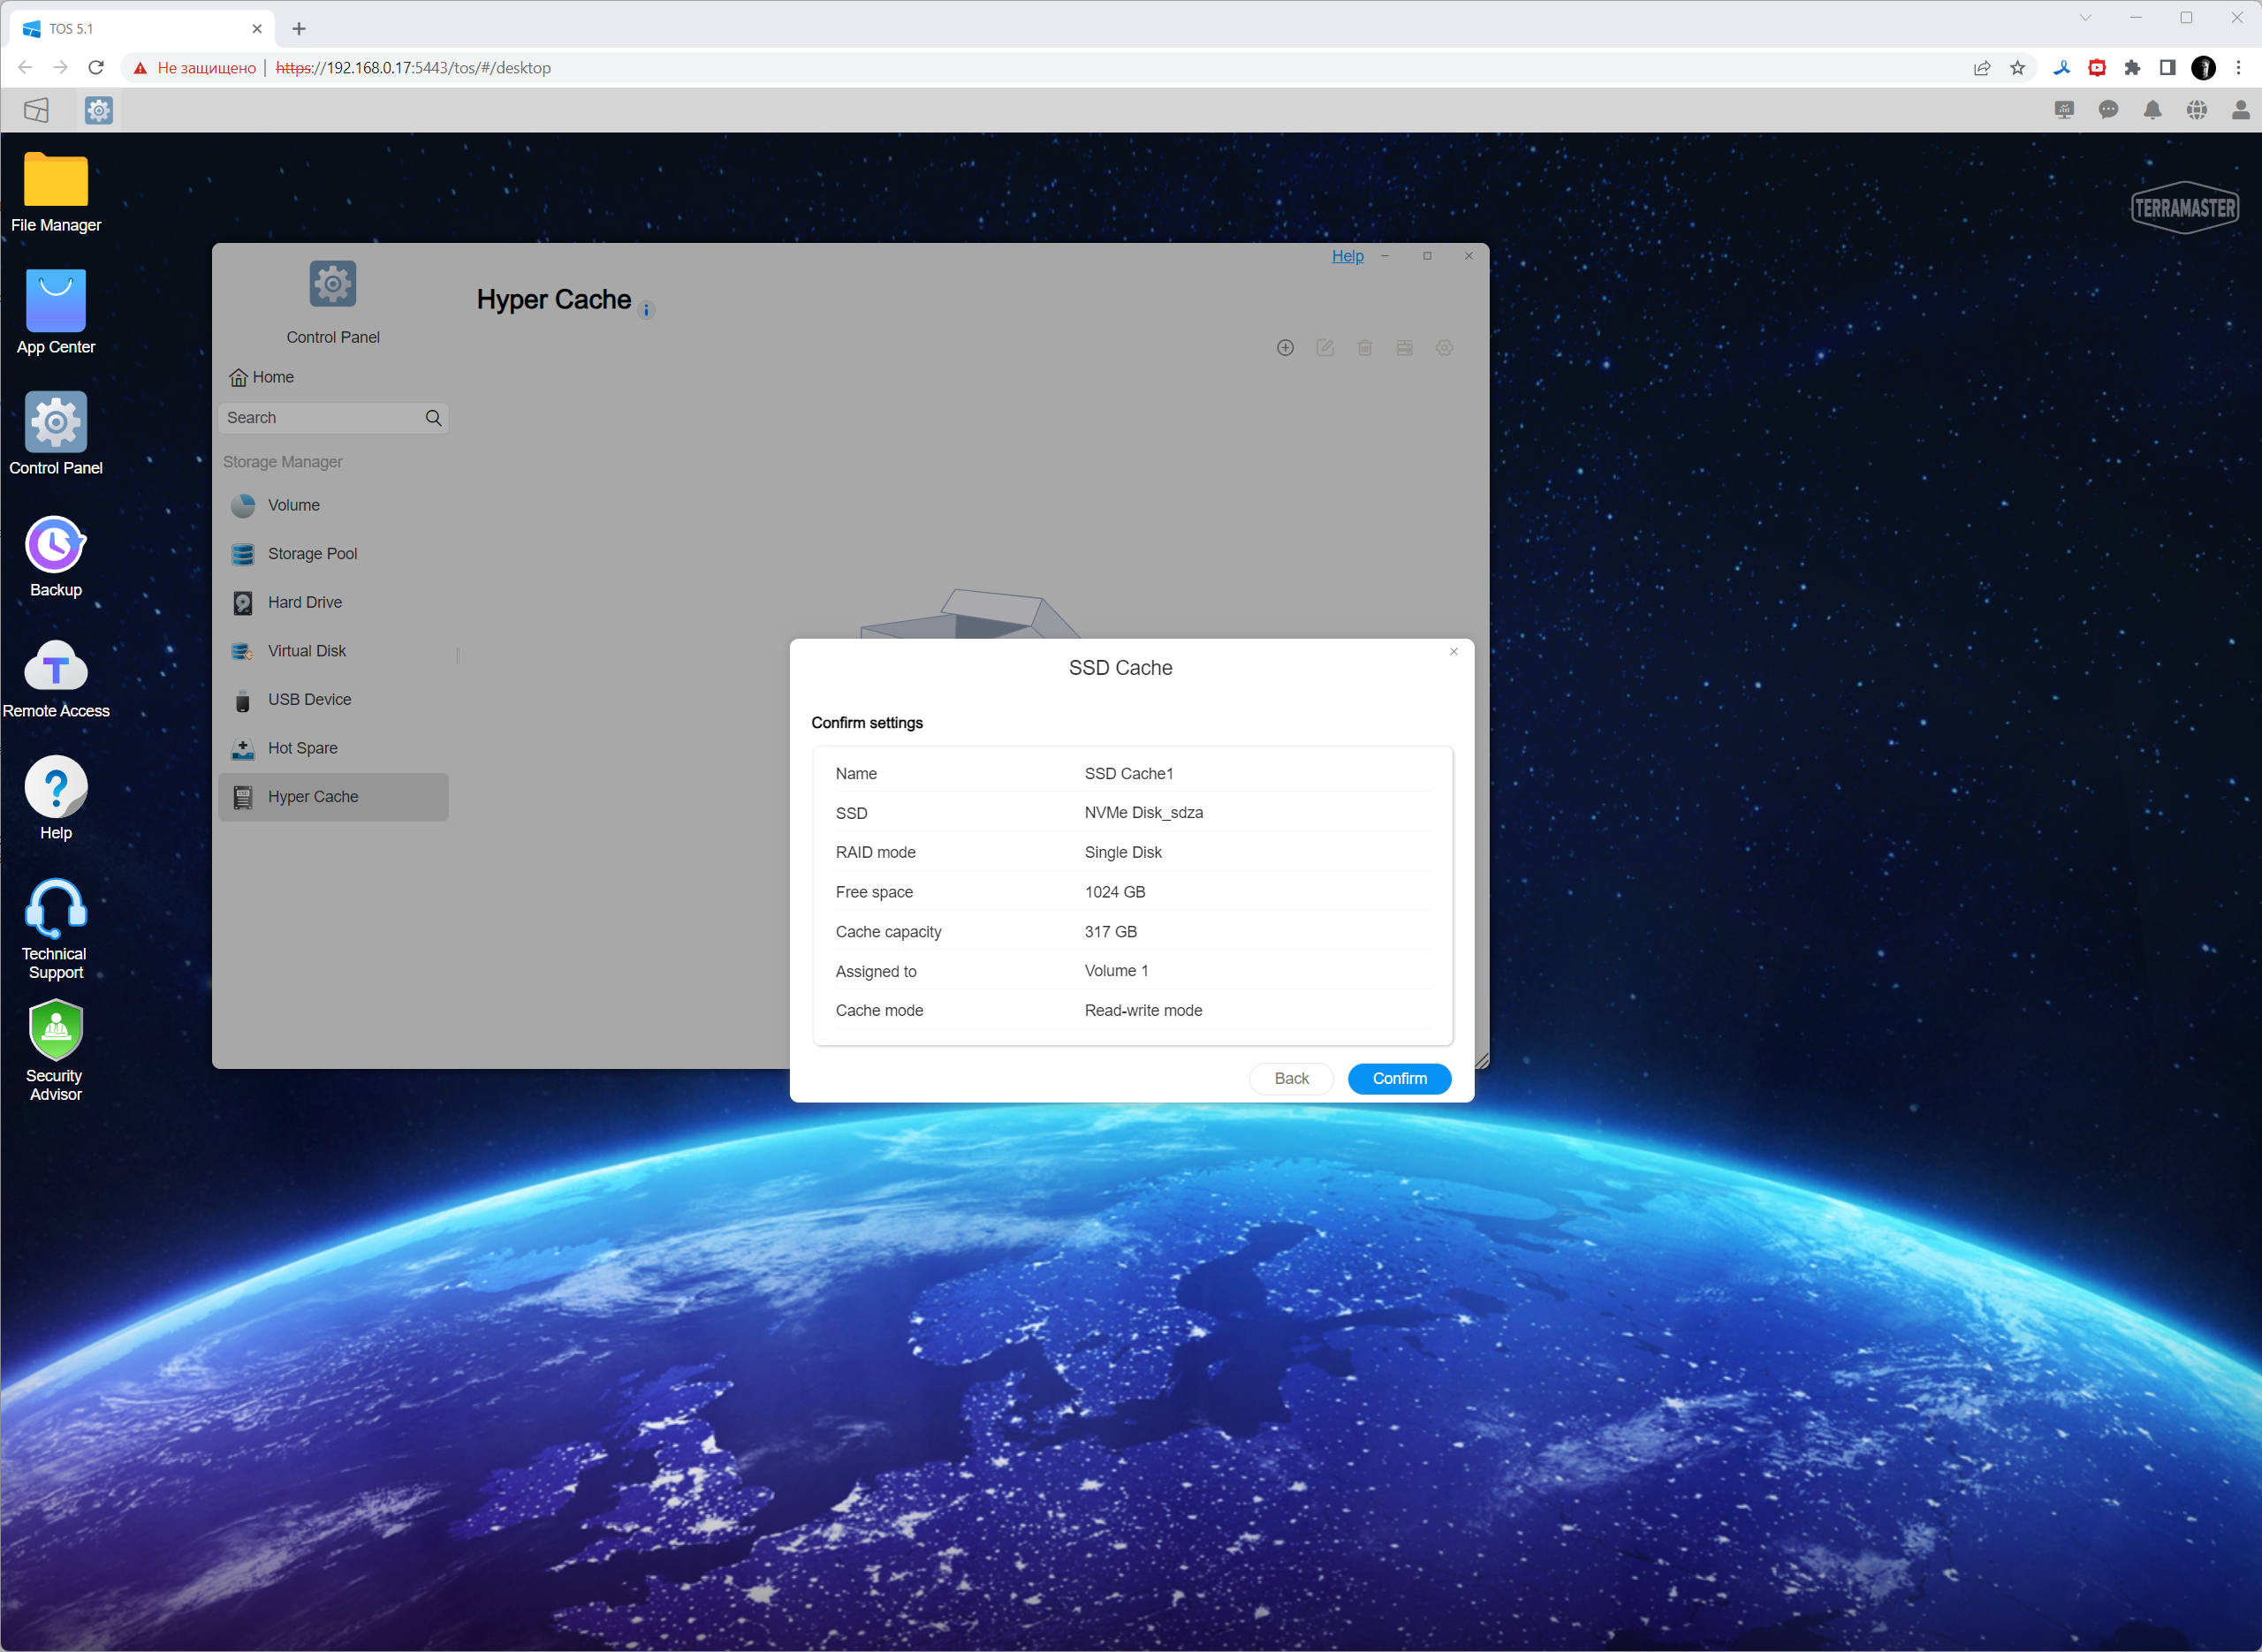Open the Help link in Control Panel

(x=1347, y=256)
